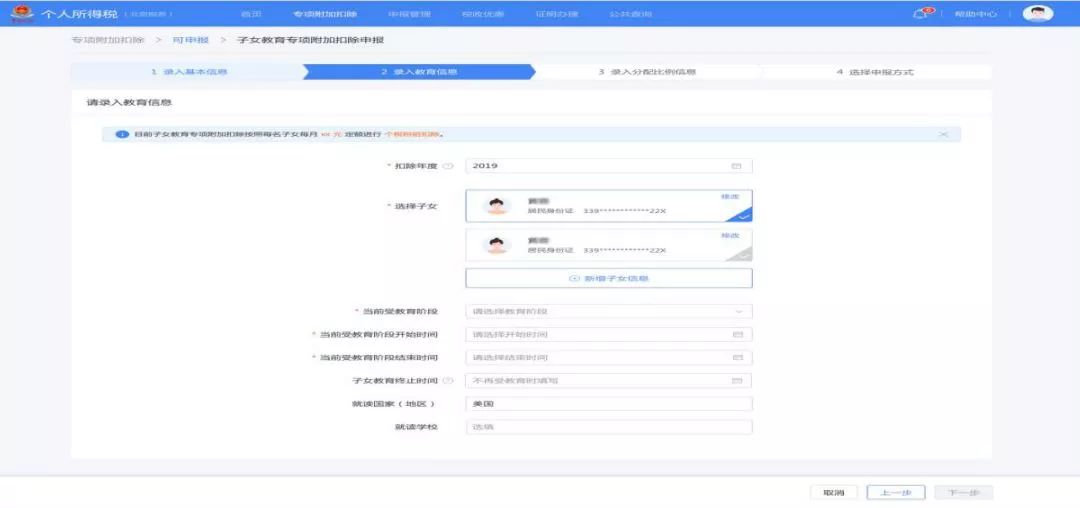
Task: Open calendar icon in 扣除年度 field
Action: coord(737,166)
